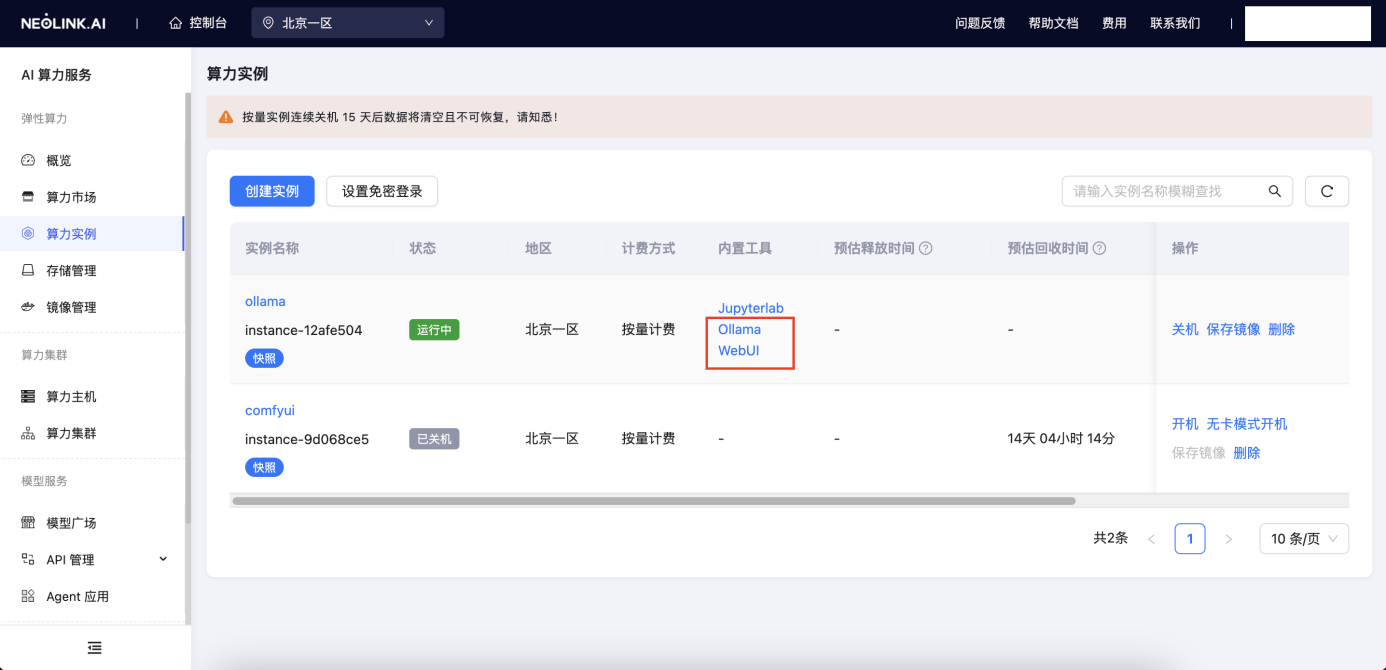1386x670 pixels.
Task: Expand the API 管理 menu
Action: click(x=90, y=559)
